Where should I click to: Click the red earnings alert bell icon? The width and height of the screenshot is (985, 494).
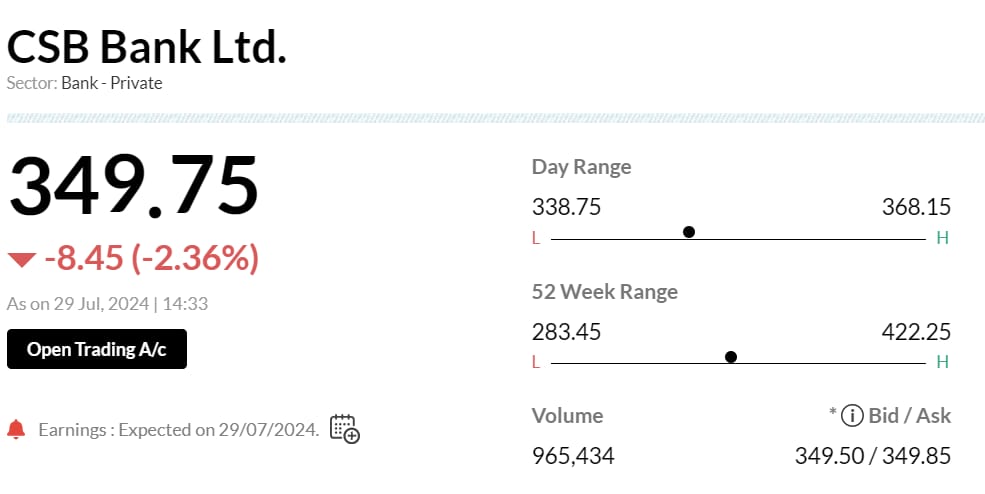[x=16, y=430]
